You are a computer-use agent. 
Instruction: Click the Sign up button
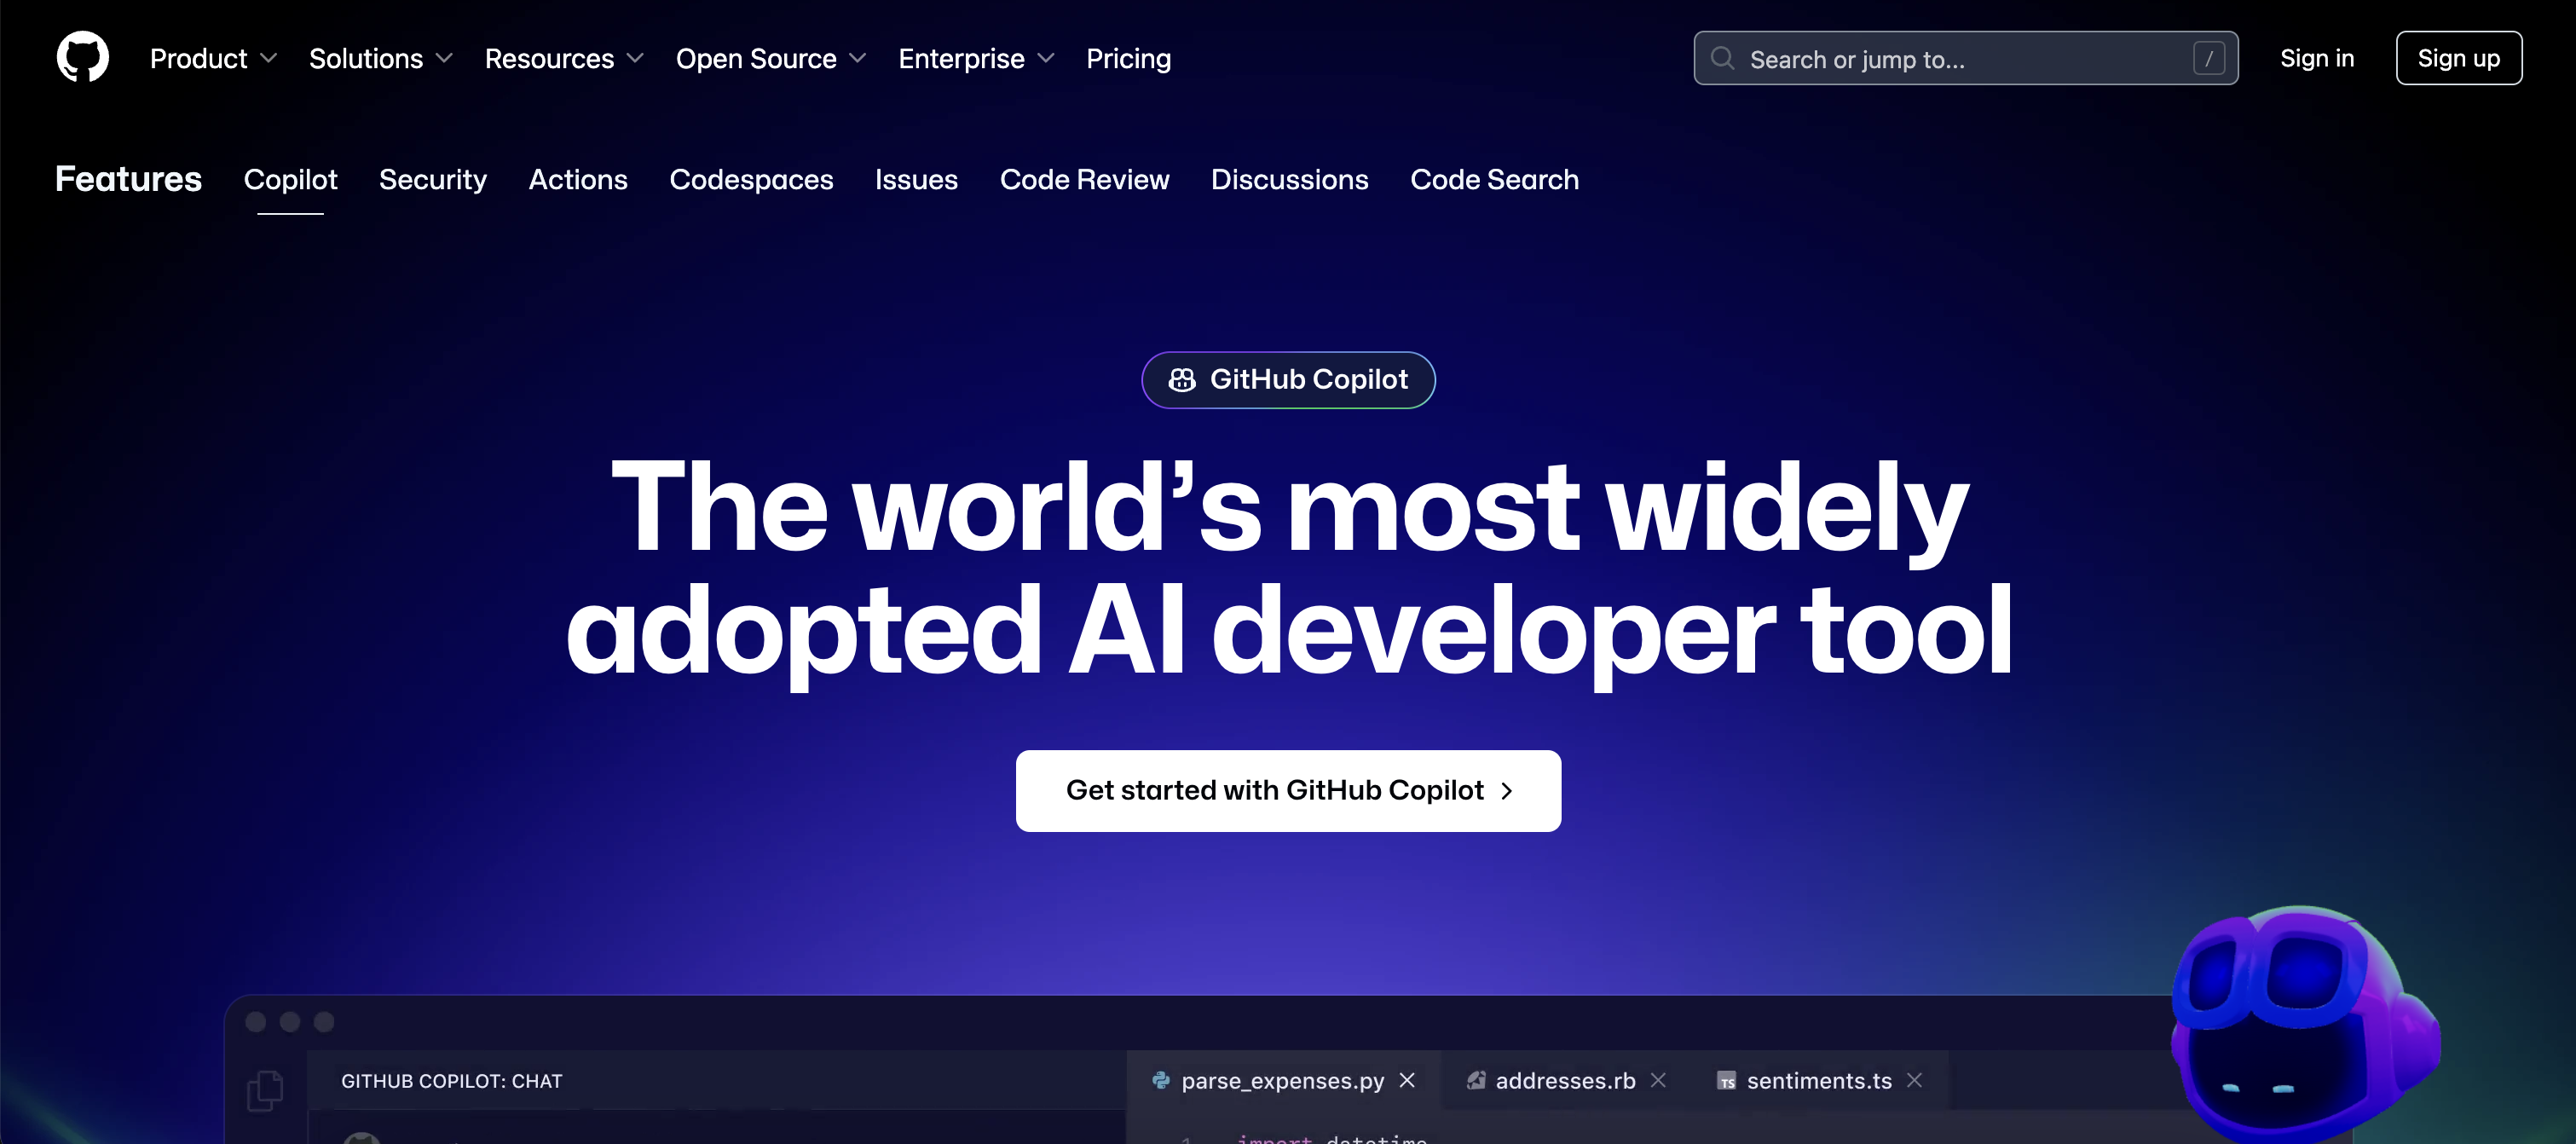click(x=2459, y=57)
